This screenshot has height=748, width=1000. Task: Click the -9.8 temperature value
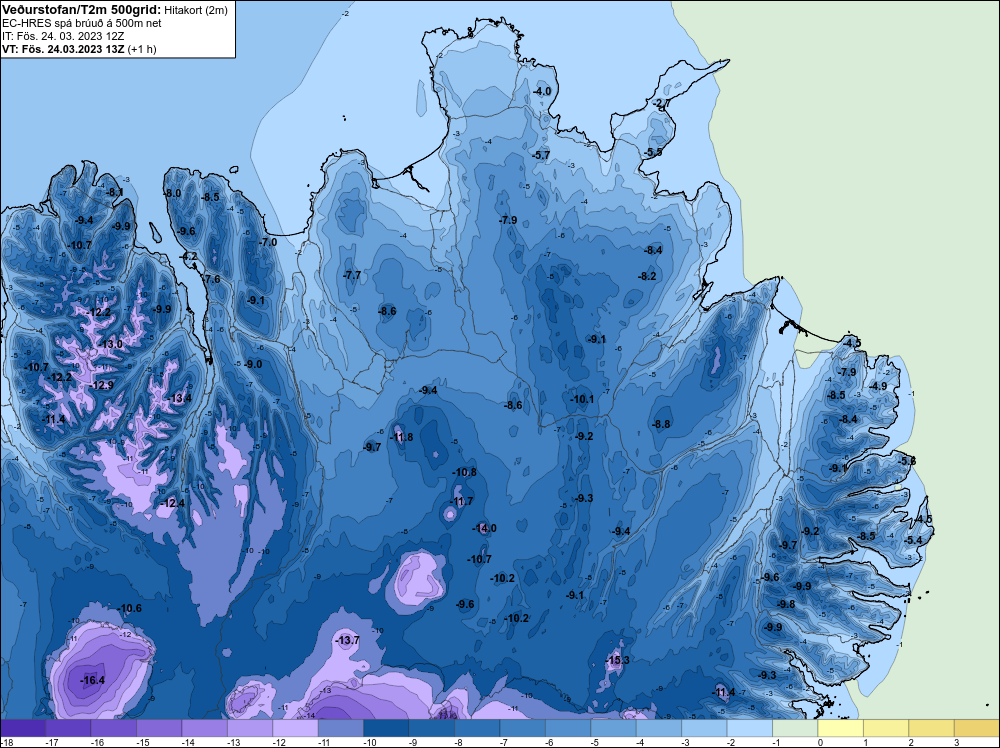[x=786, y=604]
